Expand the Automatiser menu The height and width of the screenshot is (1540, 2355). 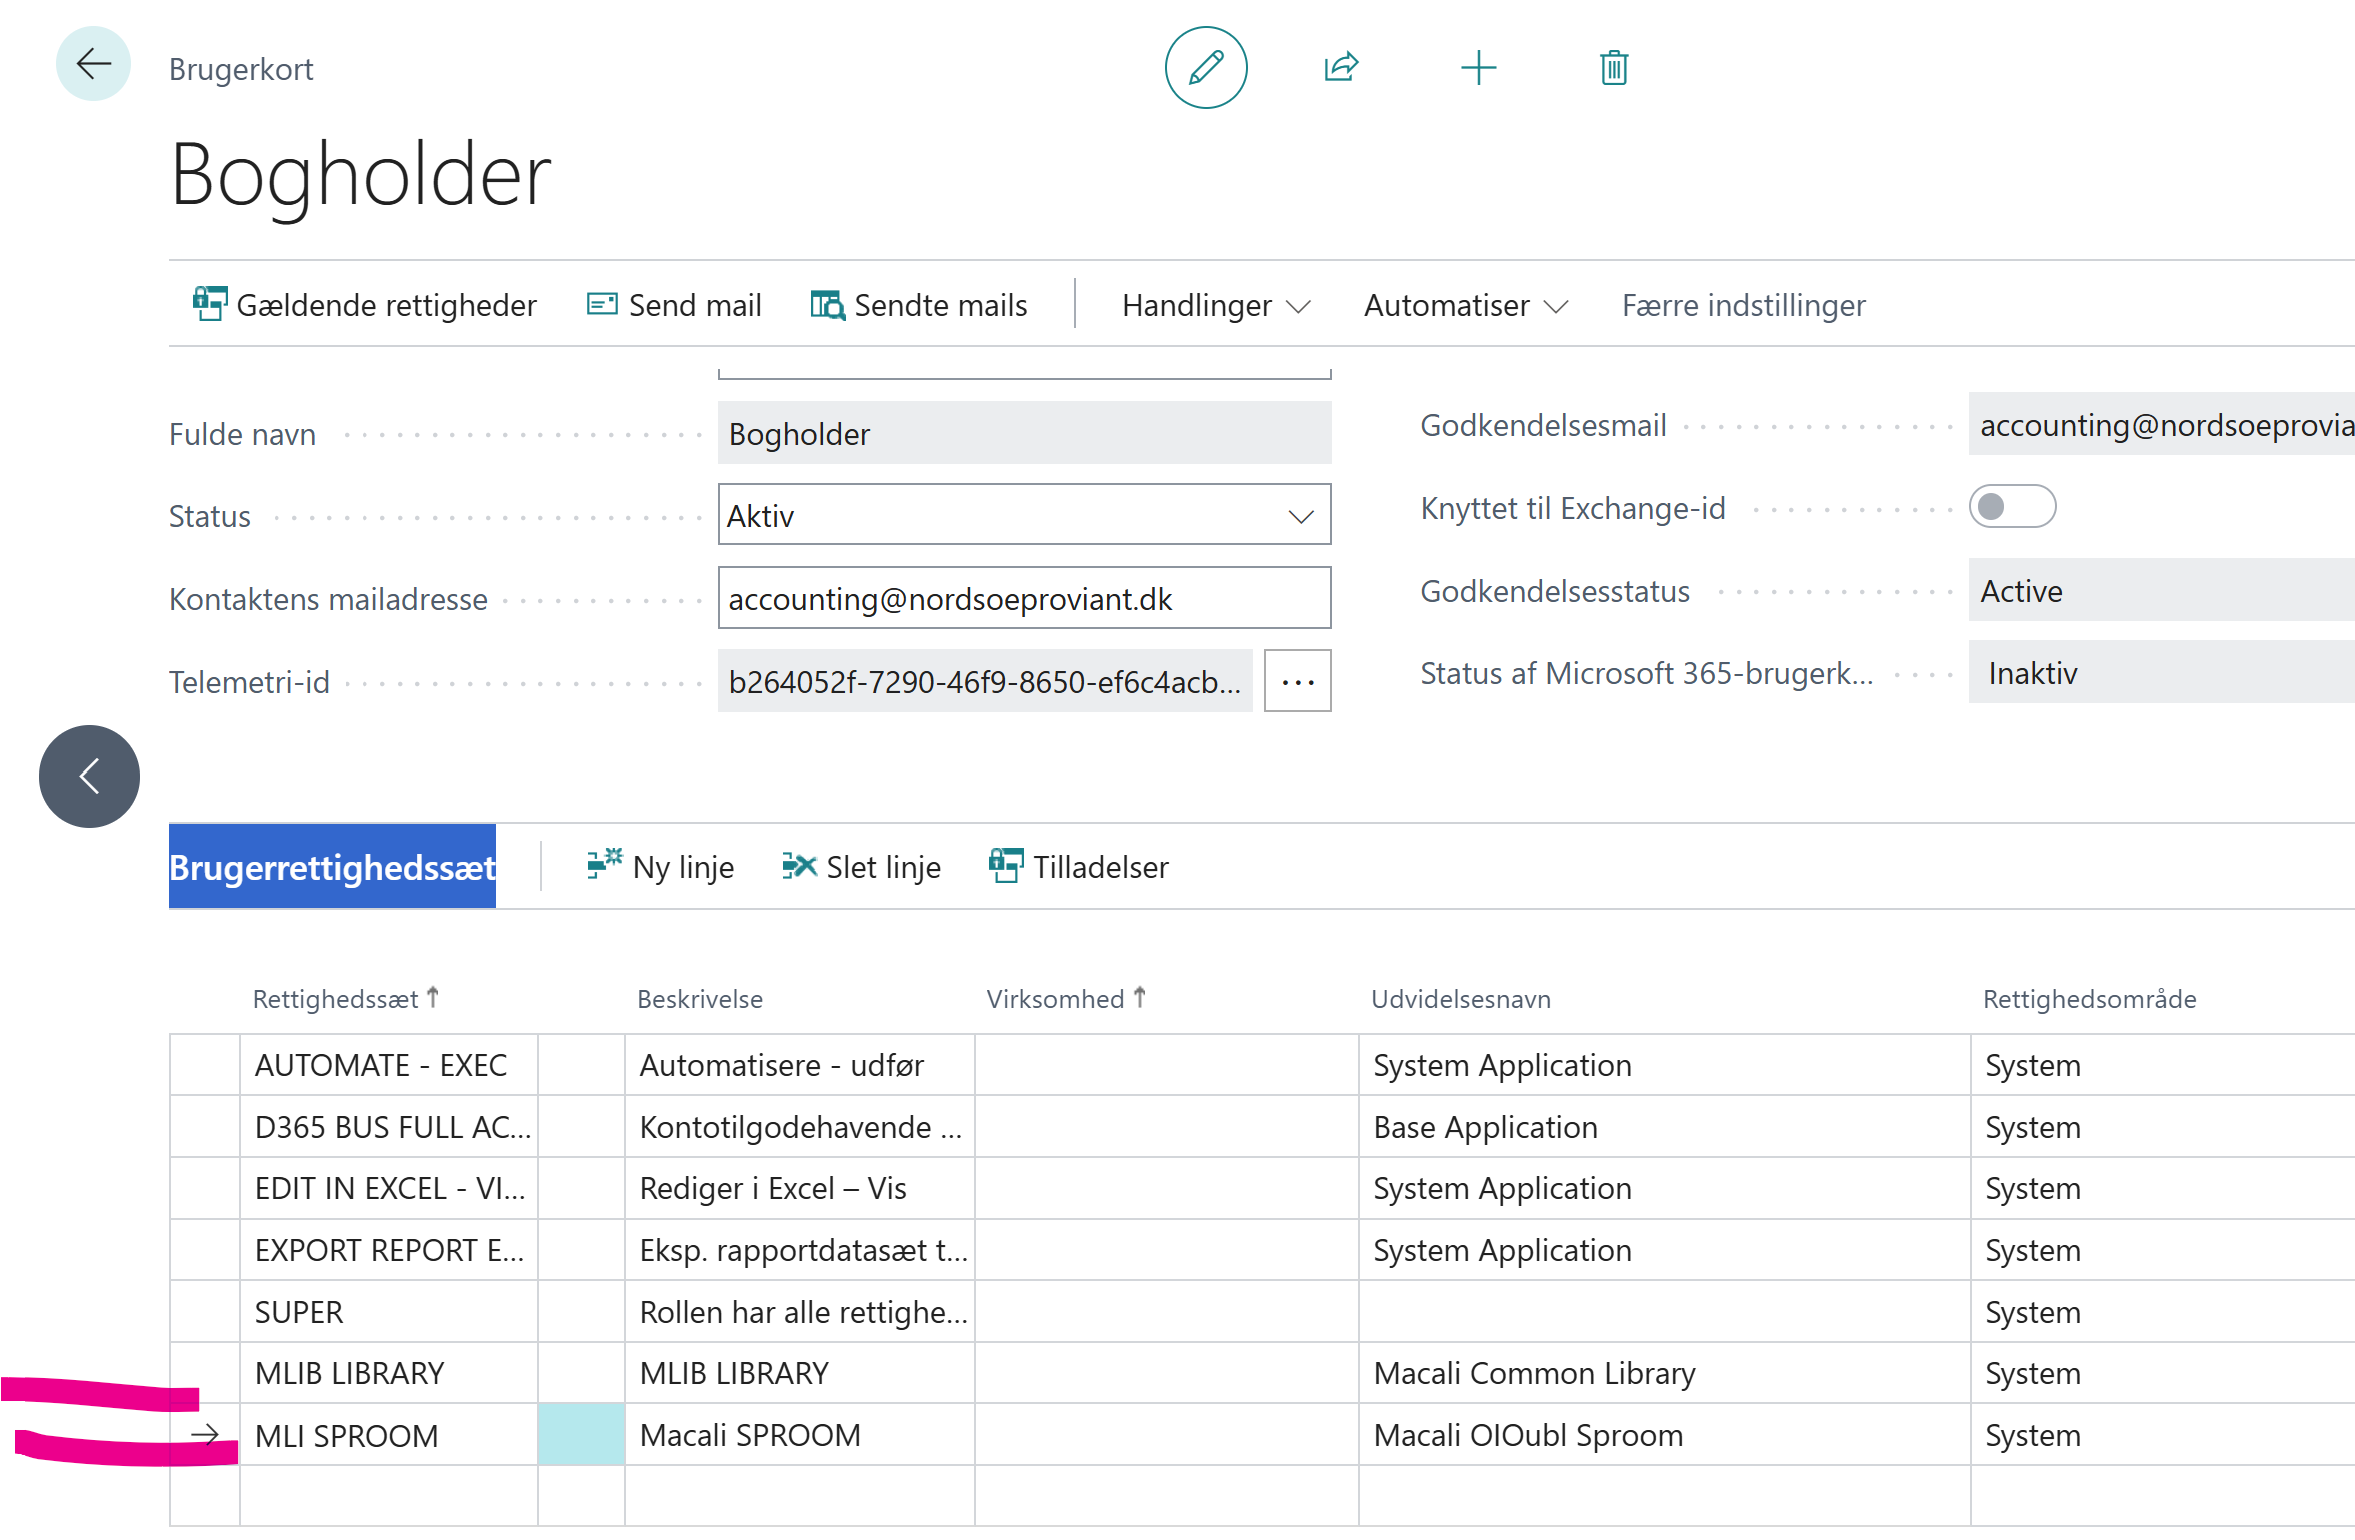click(1465, 305)
